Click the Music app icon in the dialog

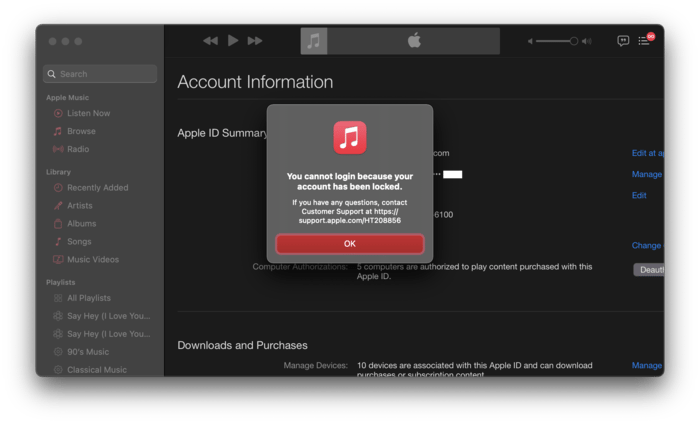(350, 138)
